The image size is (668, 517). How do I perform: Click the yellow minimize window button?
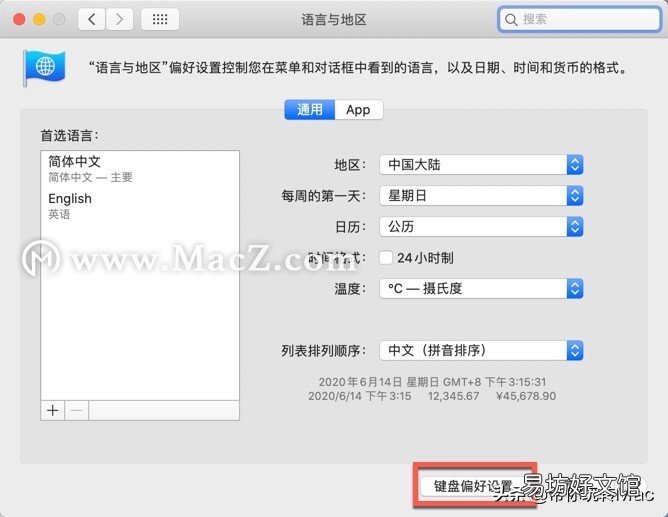[x=39, y=19]
